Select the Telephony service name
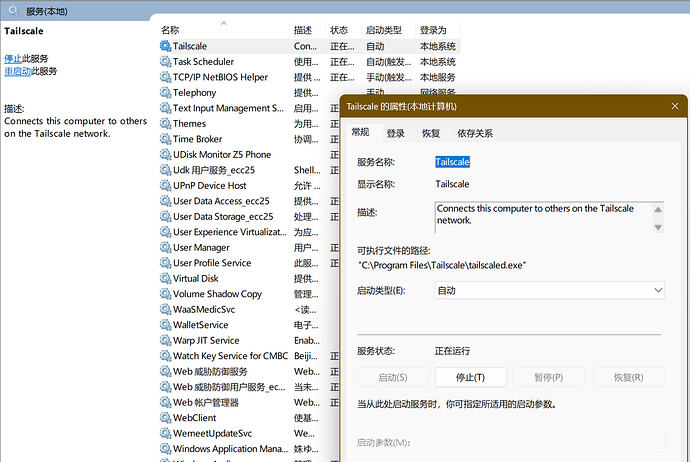690x462 pixels. click(x=195, y=92)
